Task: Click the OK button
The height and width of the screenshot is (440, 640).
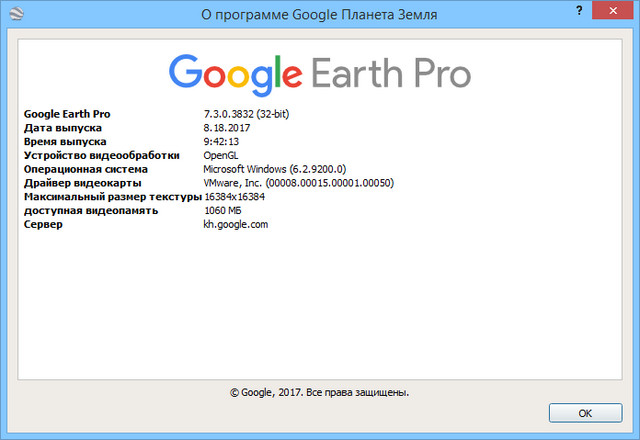Action: pyautogui.click(x=585, y=413)
